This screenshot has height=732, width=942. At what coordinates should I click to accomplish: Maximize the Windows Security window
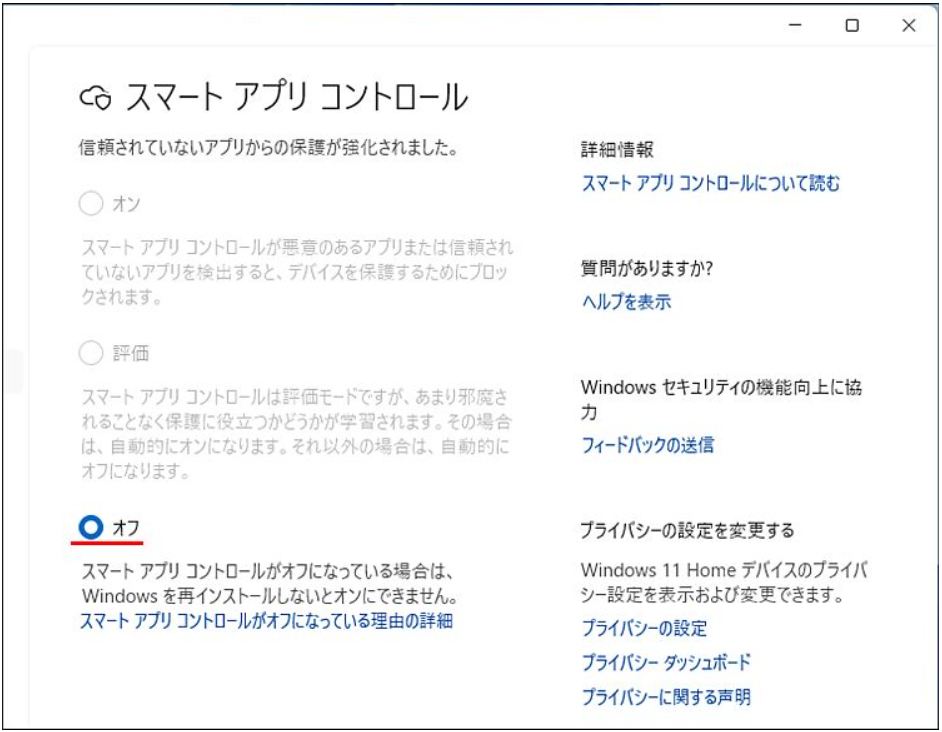[x=852, y=27]
